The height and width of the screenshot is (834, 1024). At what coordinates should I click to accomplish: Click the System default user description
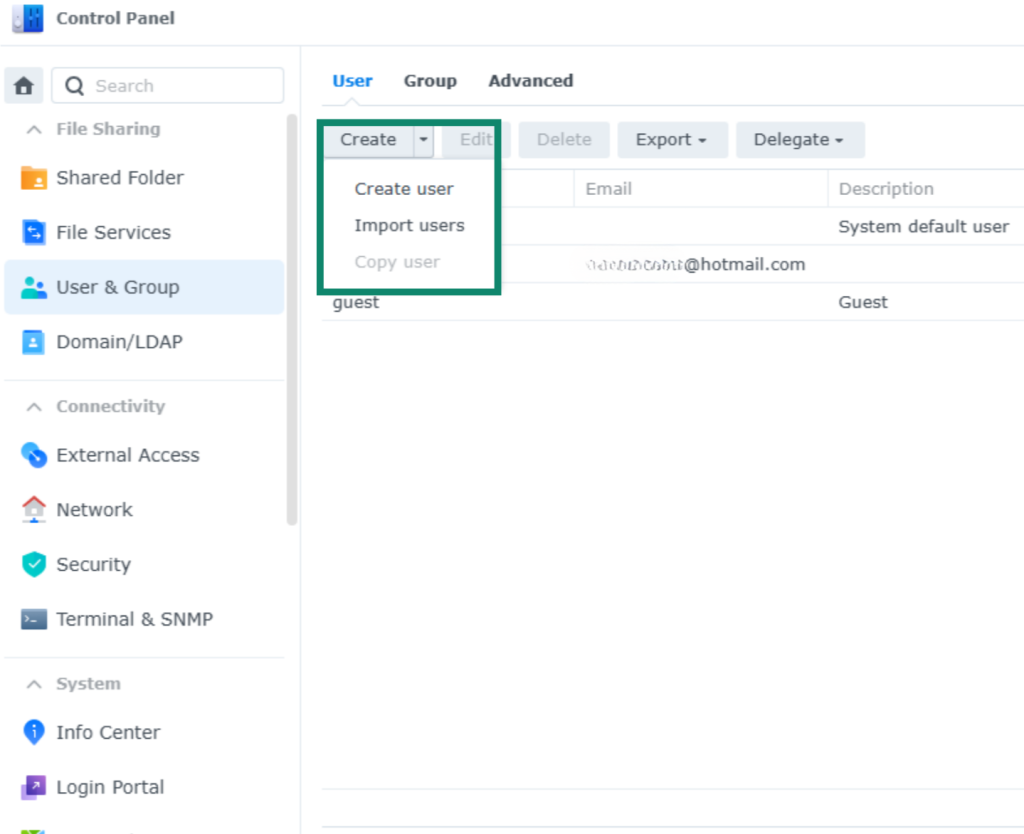pos(923,227)
